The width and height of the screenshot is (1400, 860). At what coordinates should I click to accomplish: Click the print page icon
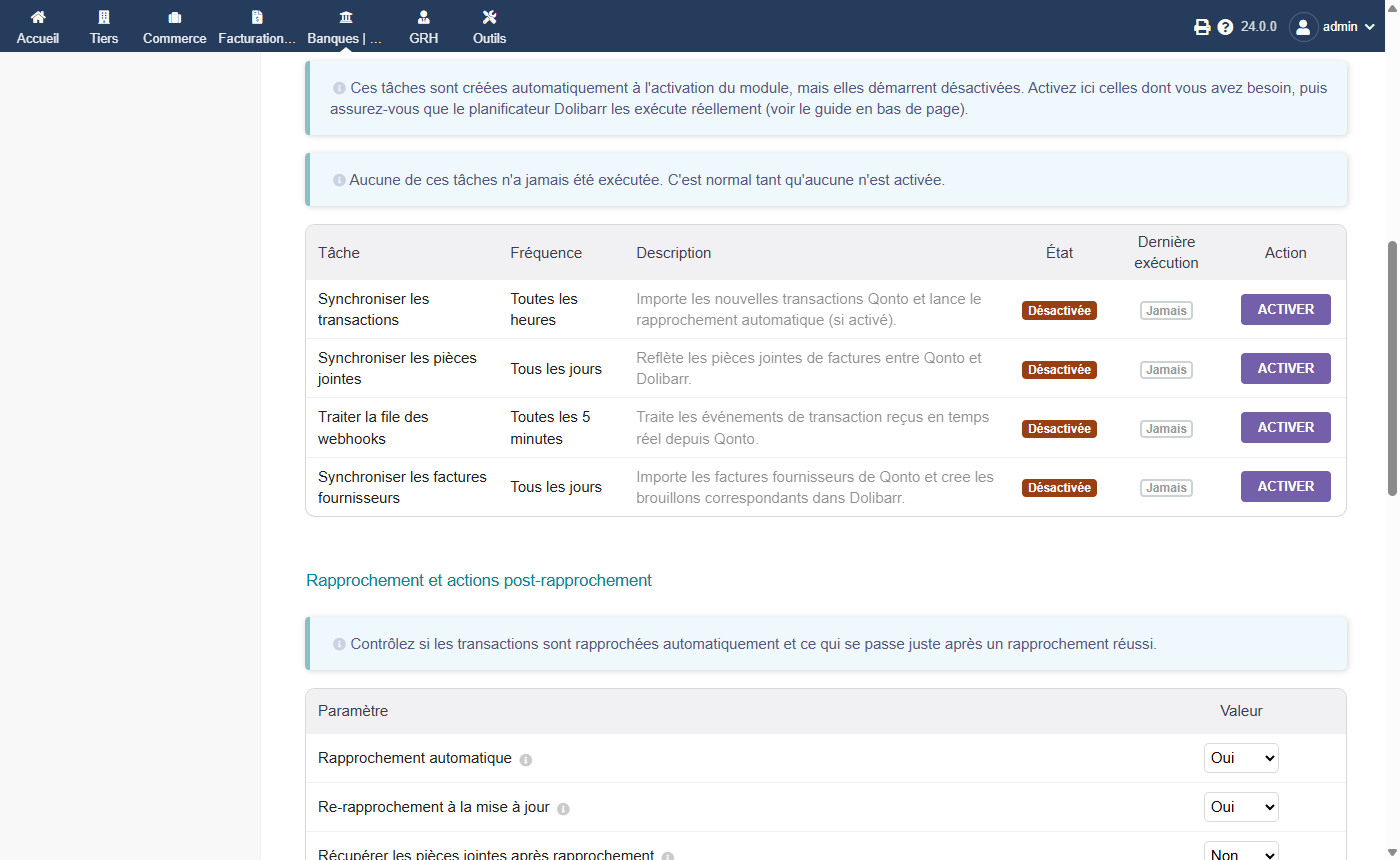tap(1202, 27)
